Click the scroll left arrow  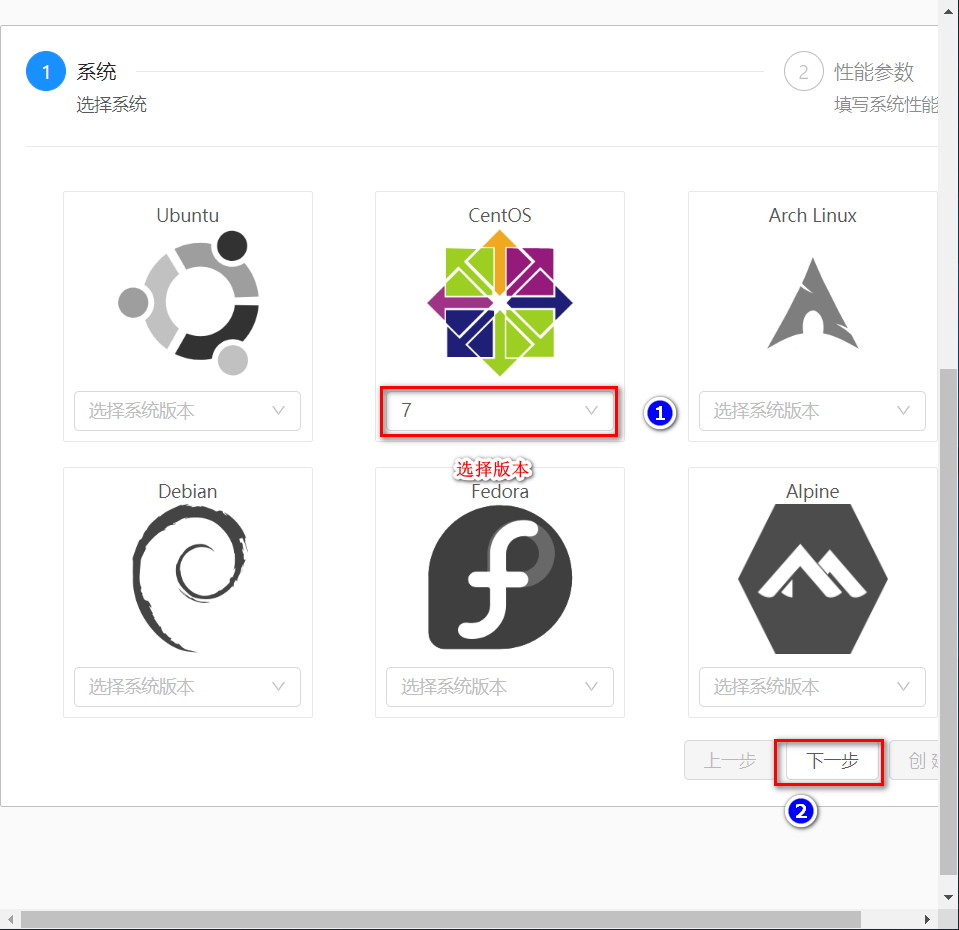pyautogui.click(x=10, y=920)
